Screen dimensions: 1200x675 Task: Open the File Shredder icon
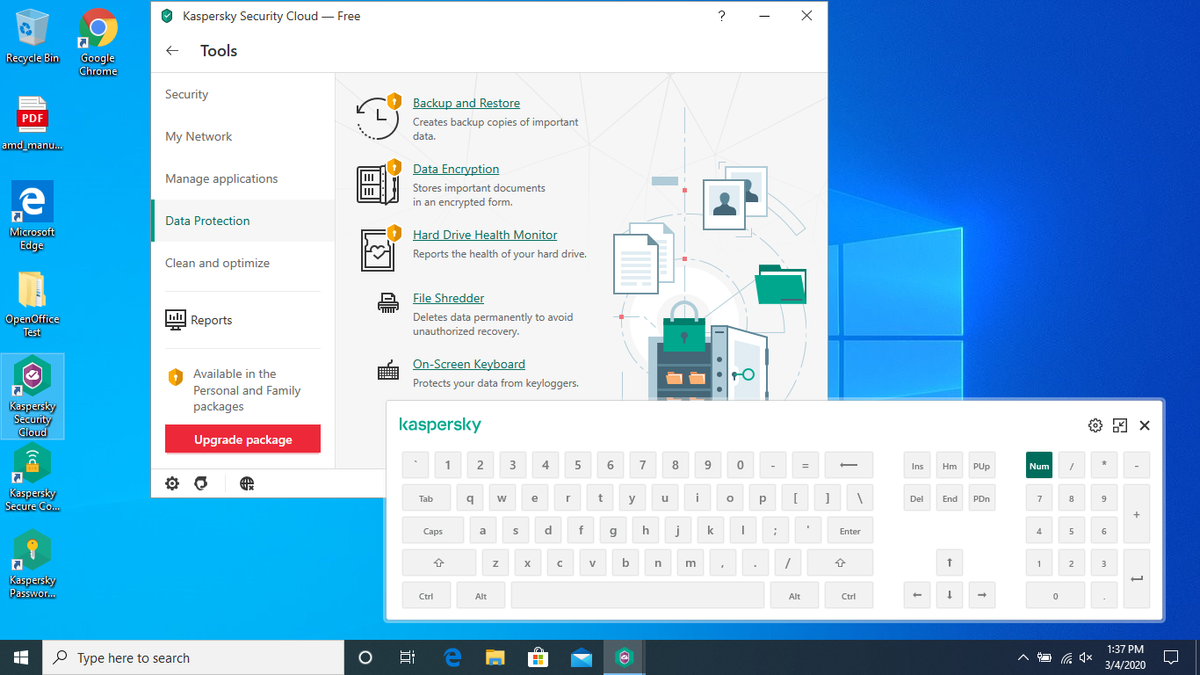(x=388, y=300)
